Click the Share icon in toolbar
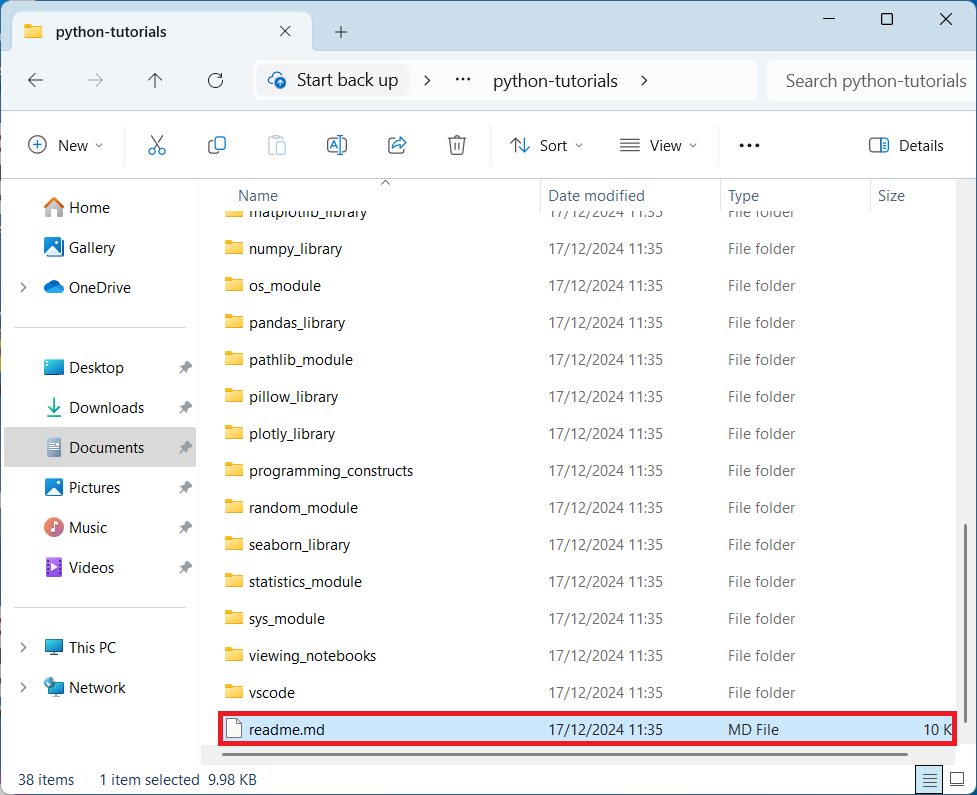 397,145
